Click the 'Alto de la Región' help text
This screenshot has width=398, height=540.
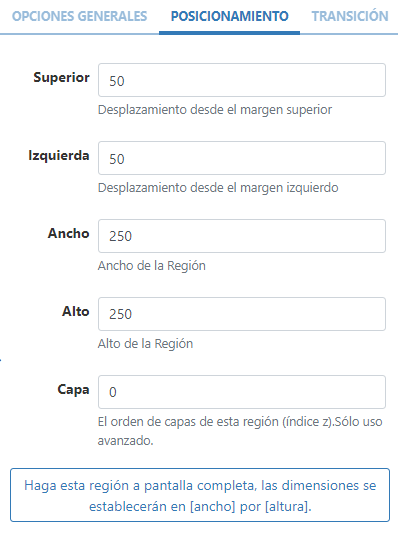[x=145, y=344]
